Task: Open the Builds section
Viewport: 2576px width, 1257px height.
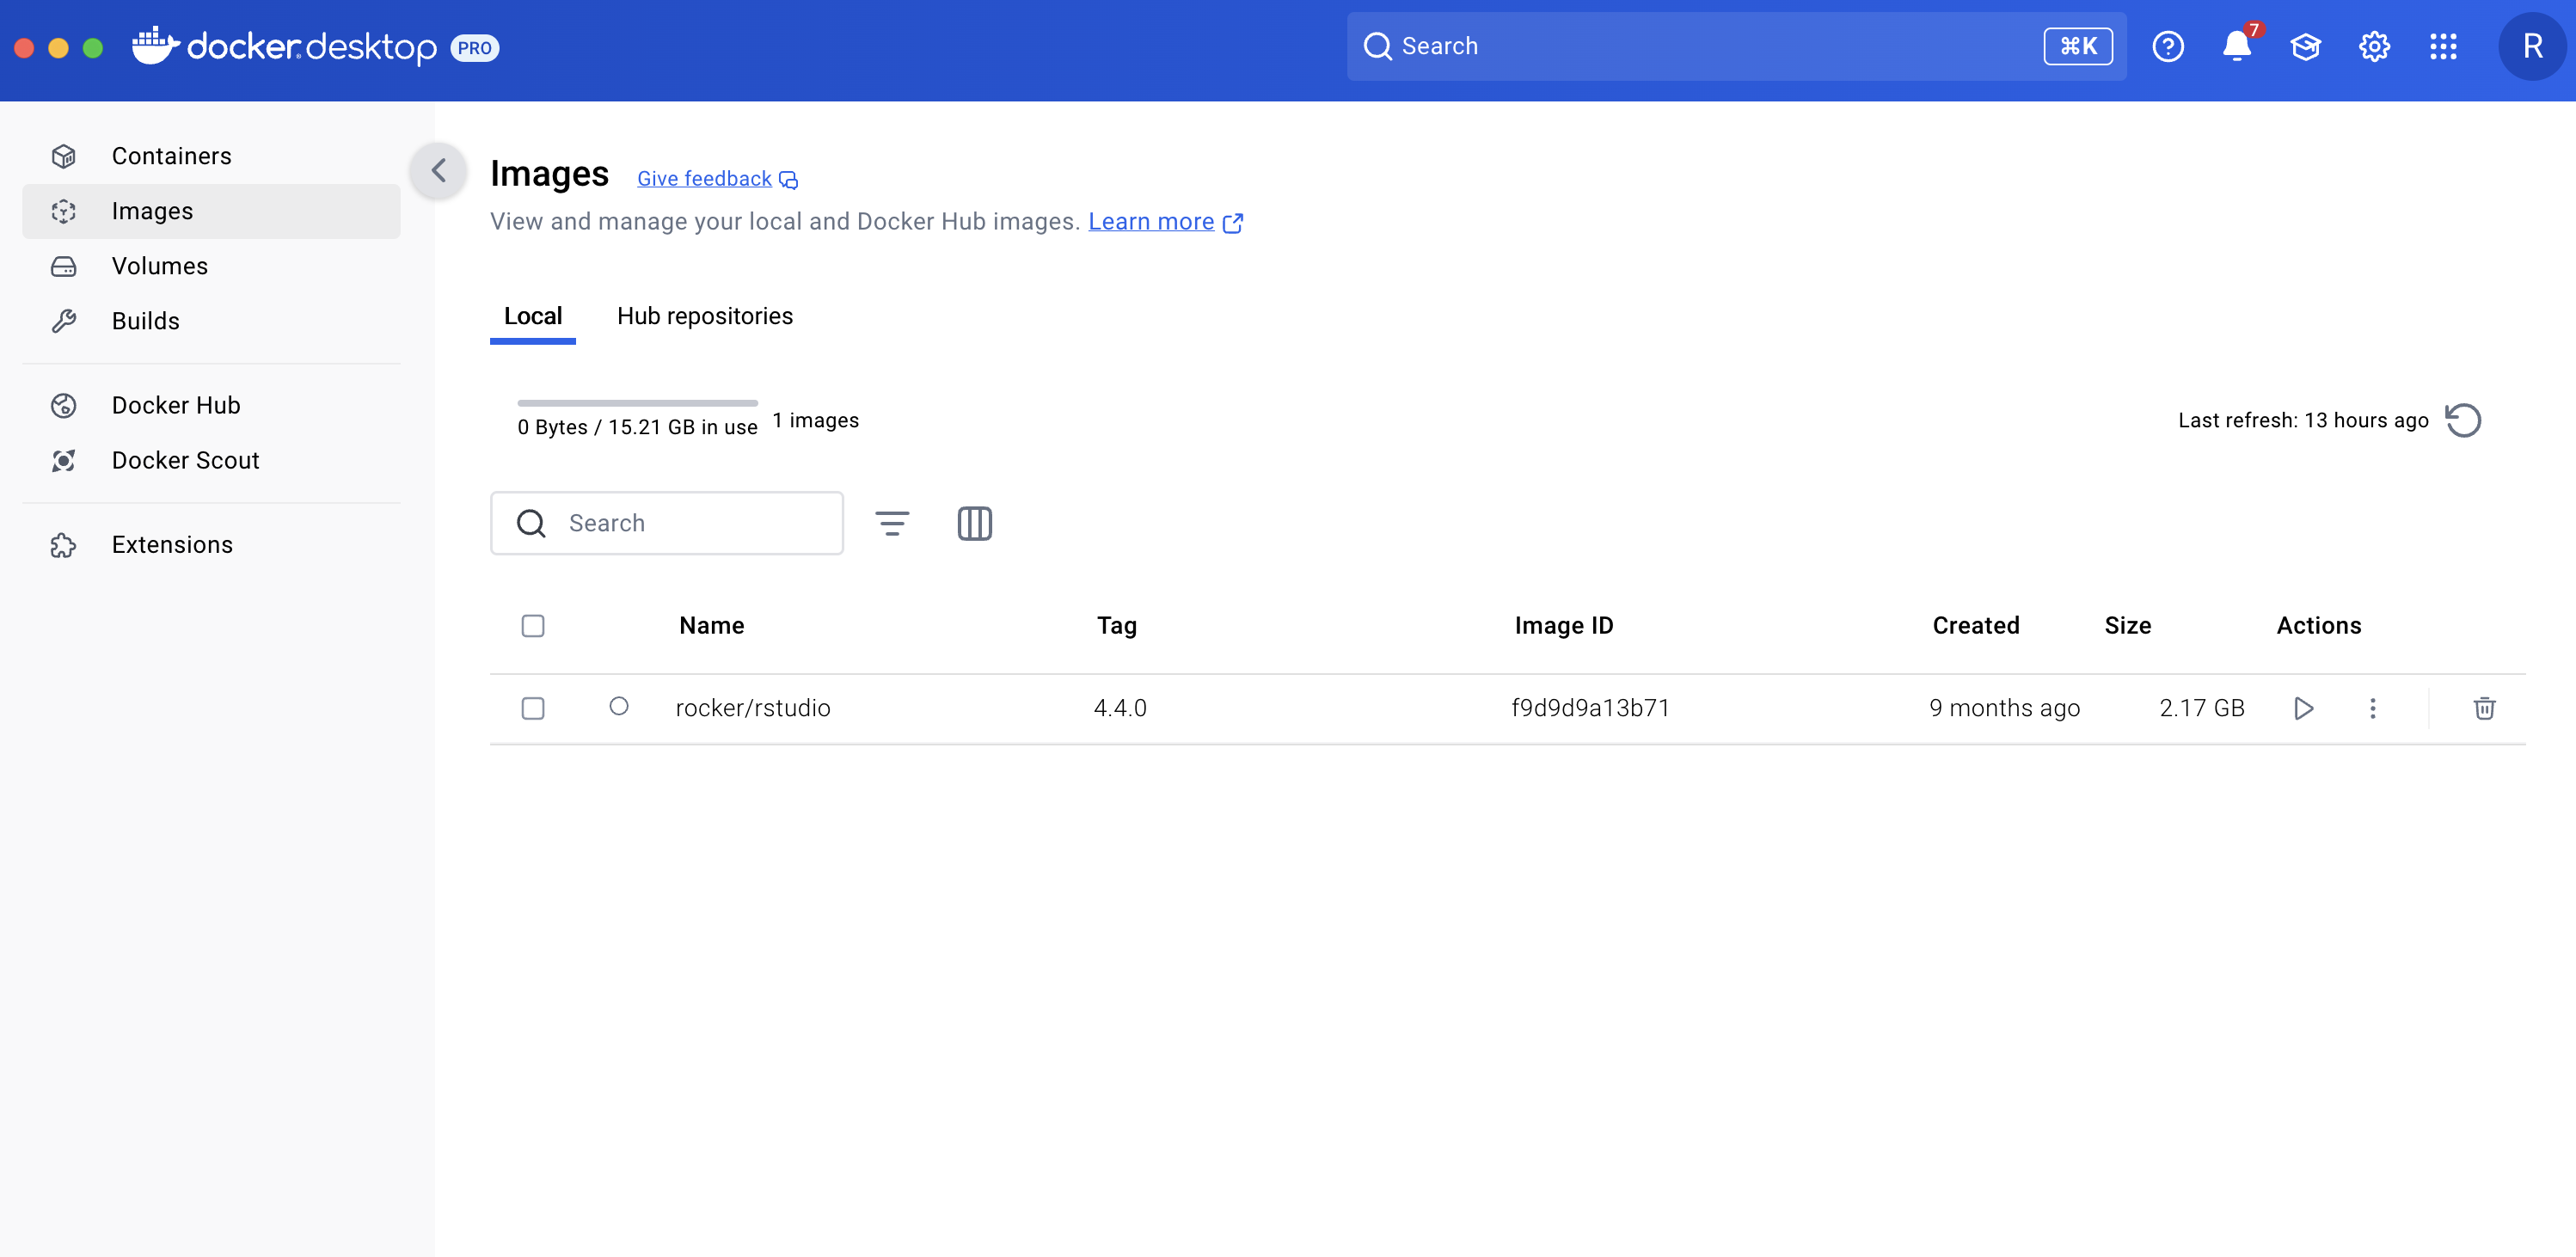Action: (211, 321)
